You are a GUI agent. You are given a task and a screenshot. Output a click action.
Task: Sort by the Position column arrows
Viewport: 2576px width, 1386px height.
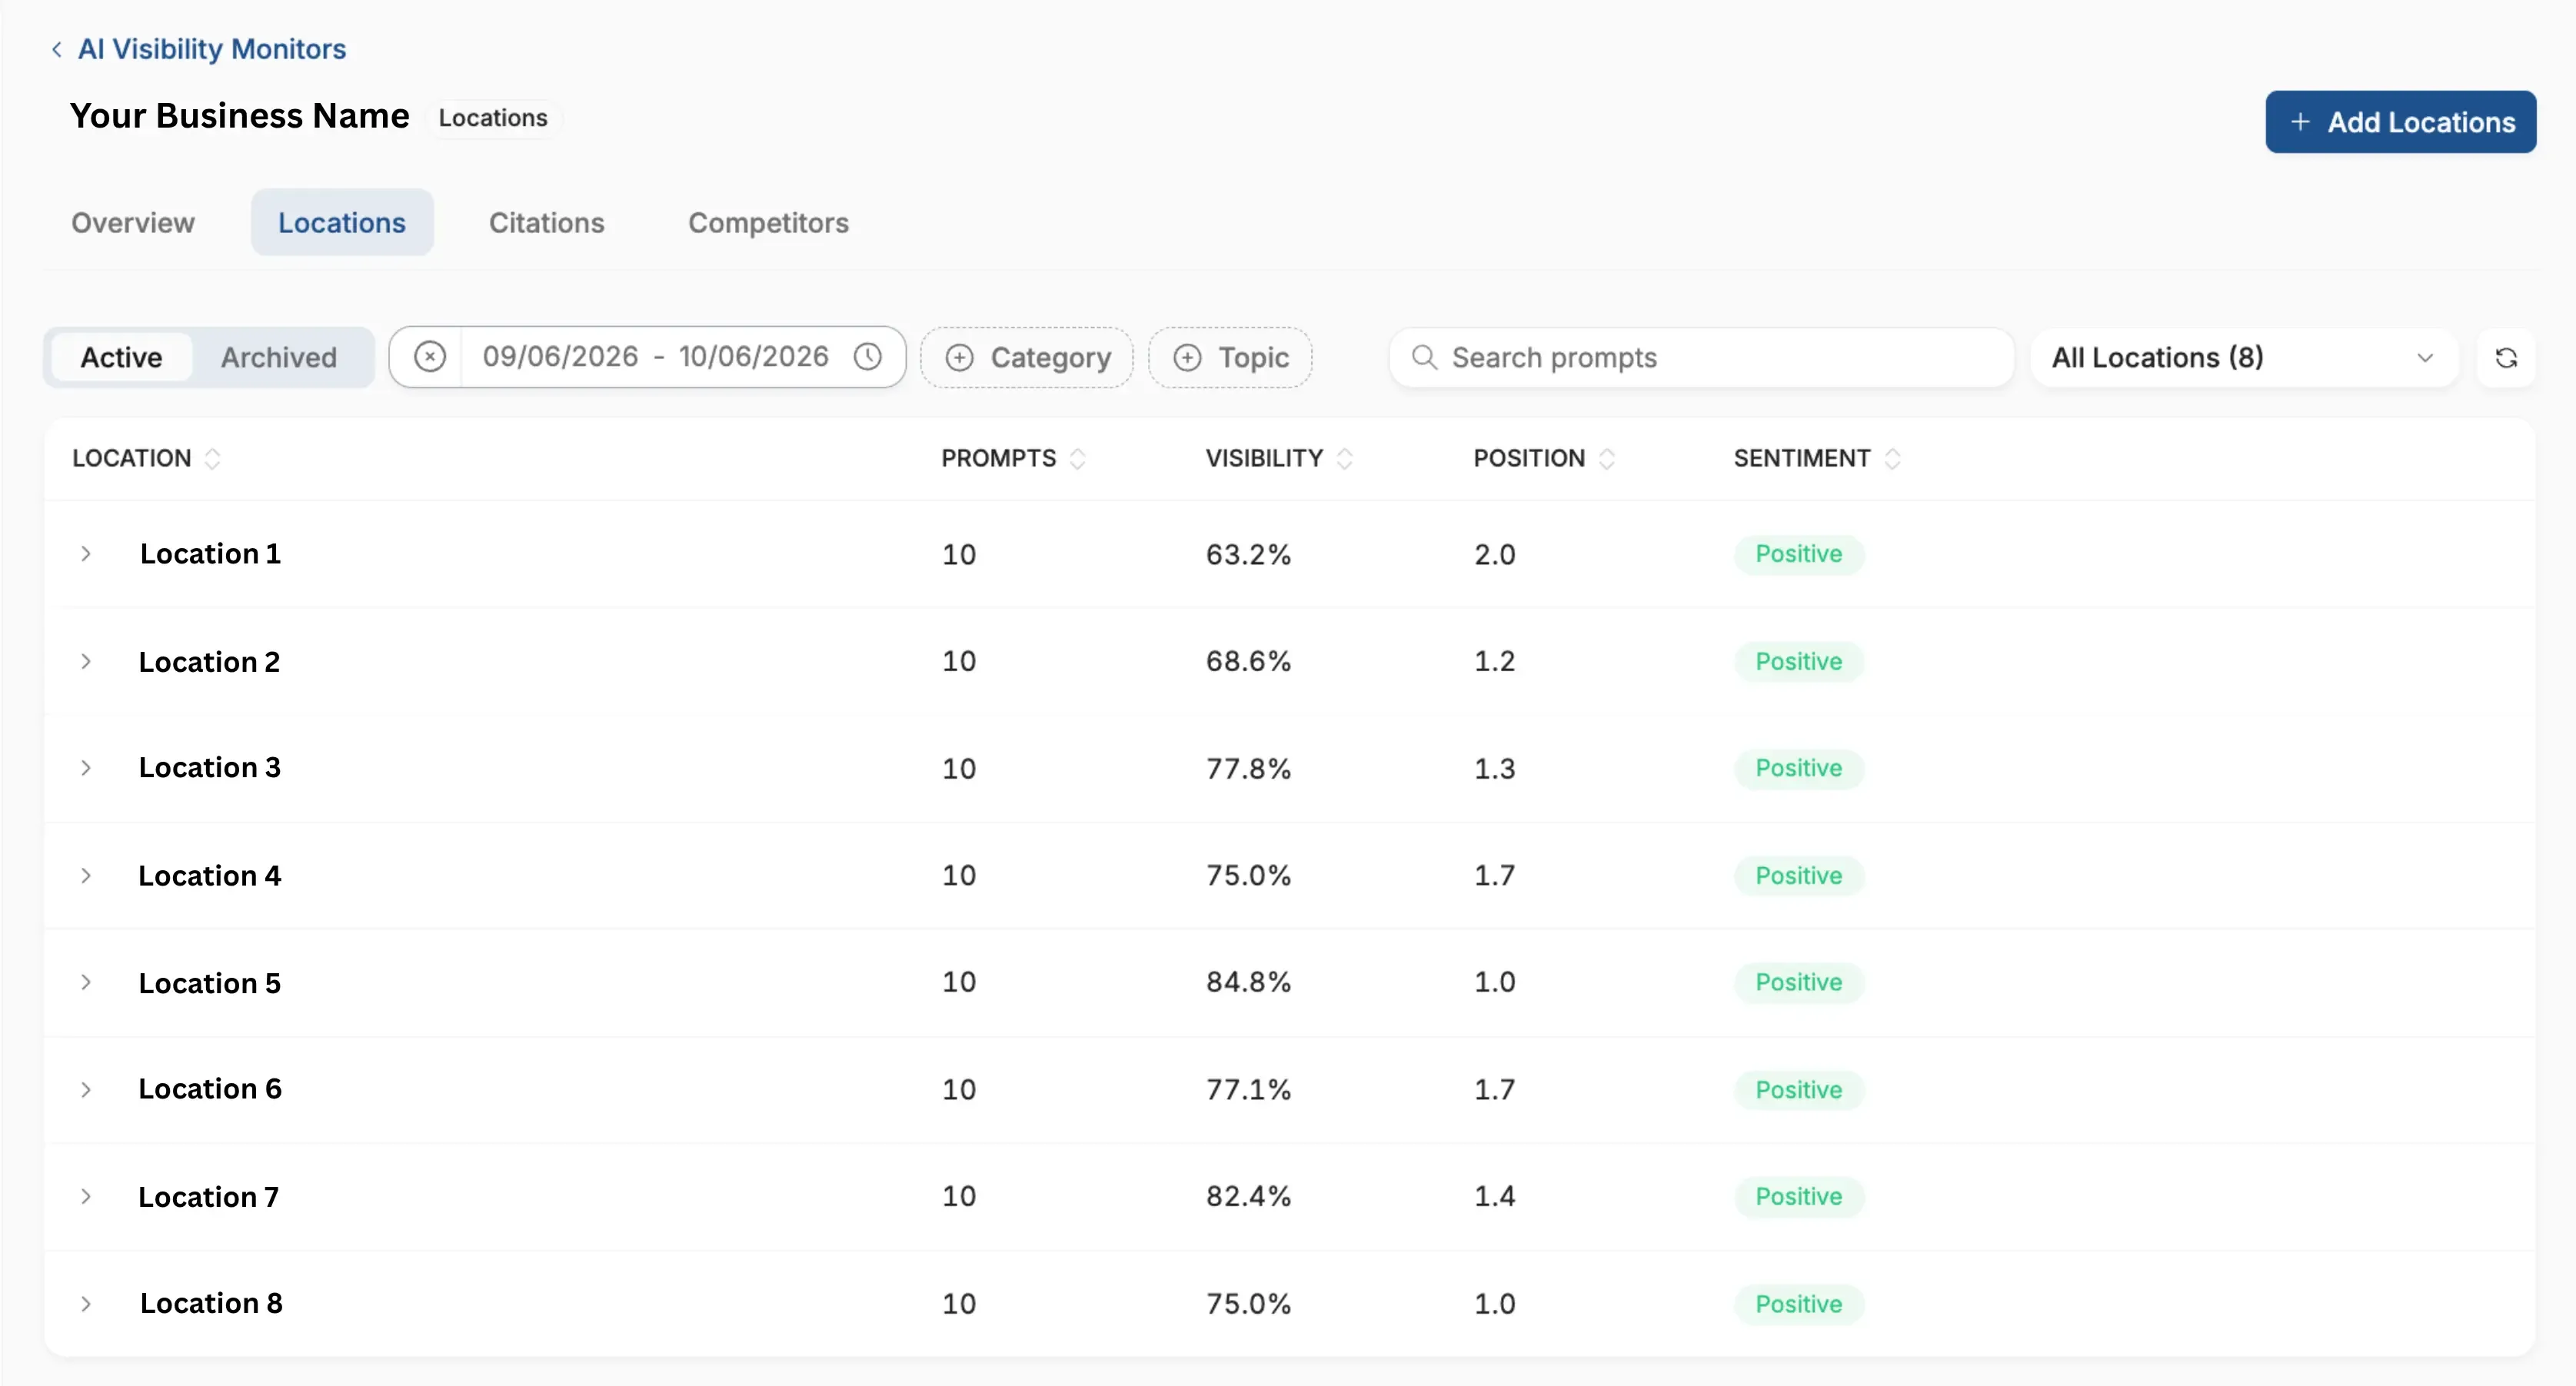[x=1607, y=459]
